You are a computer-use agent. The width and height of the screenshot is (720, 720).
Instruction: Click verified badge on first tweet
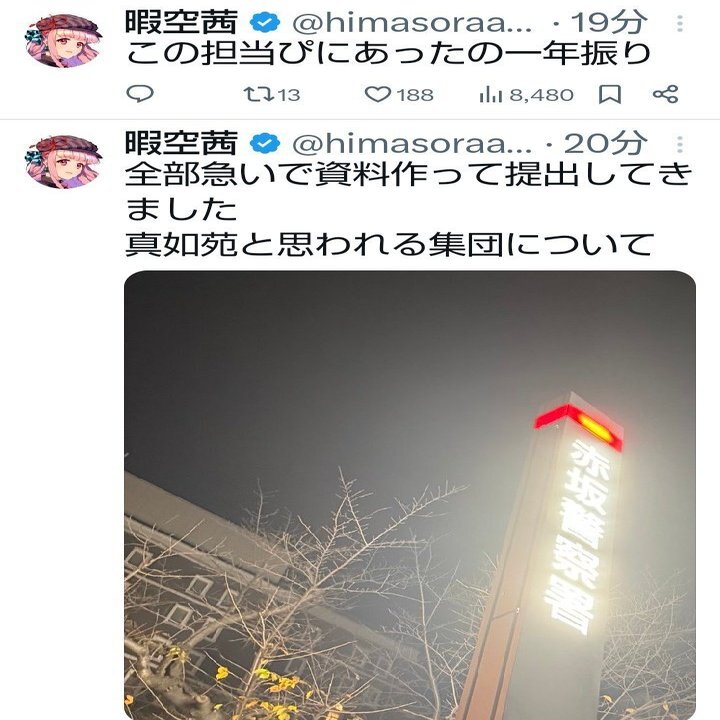[265, 22]
